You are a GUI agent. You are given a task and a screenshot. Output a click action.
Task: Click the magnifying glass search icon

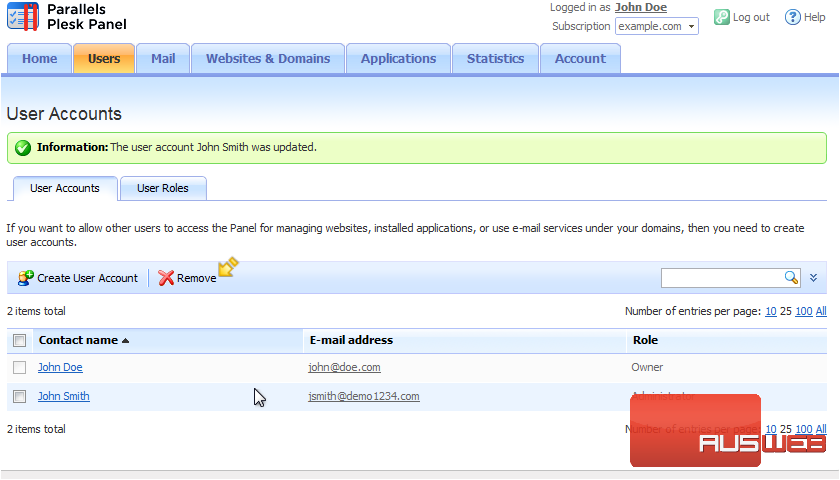click(x=791, y=277)
